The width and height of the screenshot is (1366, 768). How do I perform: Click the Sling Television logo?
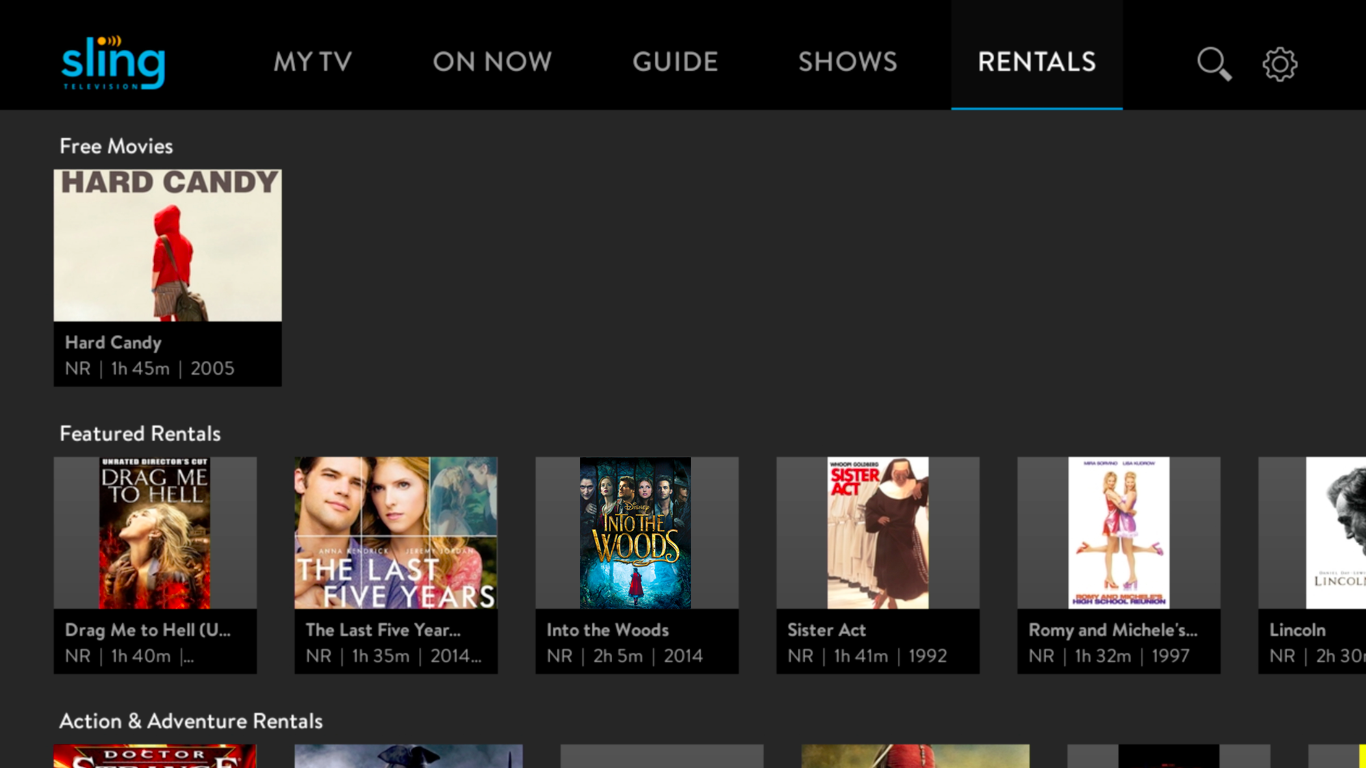pos(113,62)
